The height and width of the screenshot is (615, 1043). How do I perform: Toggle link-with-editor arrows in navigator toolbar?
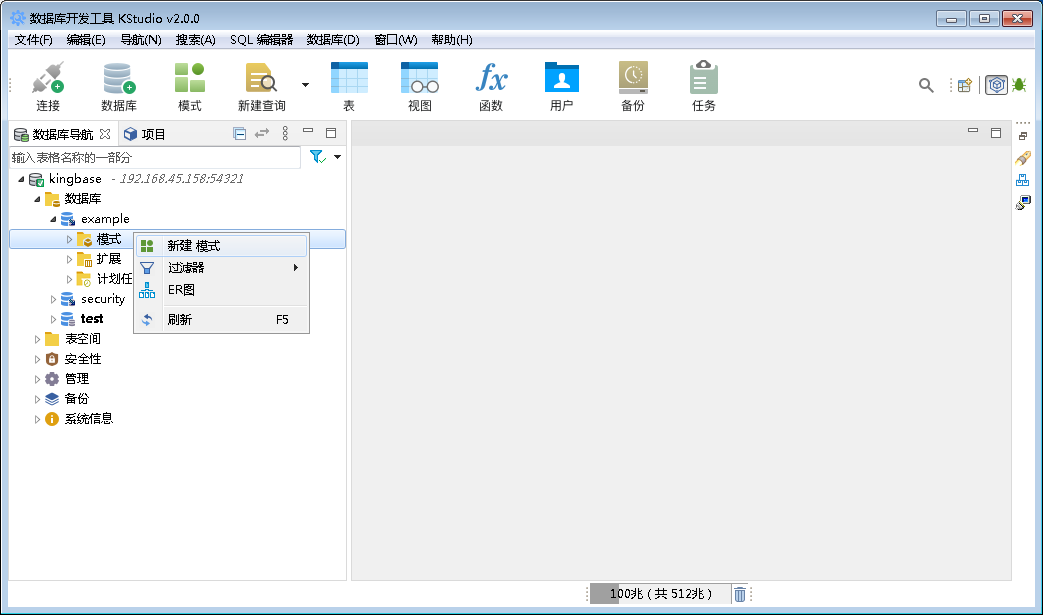click(262, 132)
